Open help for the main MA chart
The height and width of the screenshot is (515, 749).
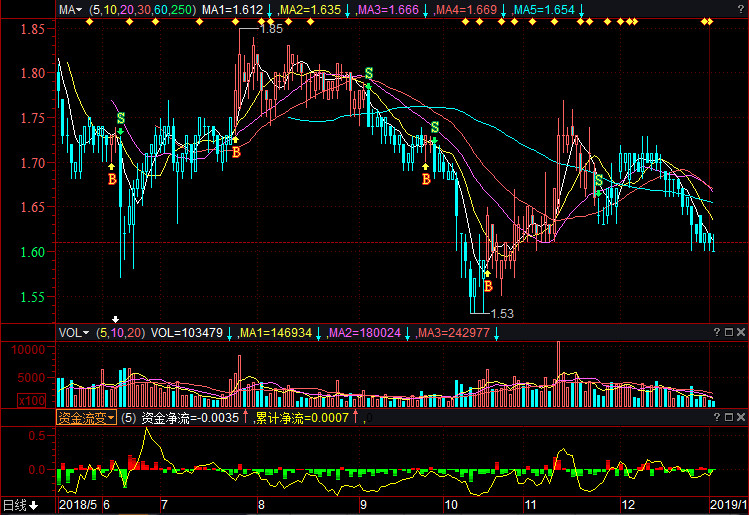[x=741, y=10]
